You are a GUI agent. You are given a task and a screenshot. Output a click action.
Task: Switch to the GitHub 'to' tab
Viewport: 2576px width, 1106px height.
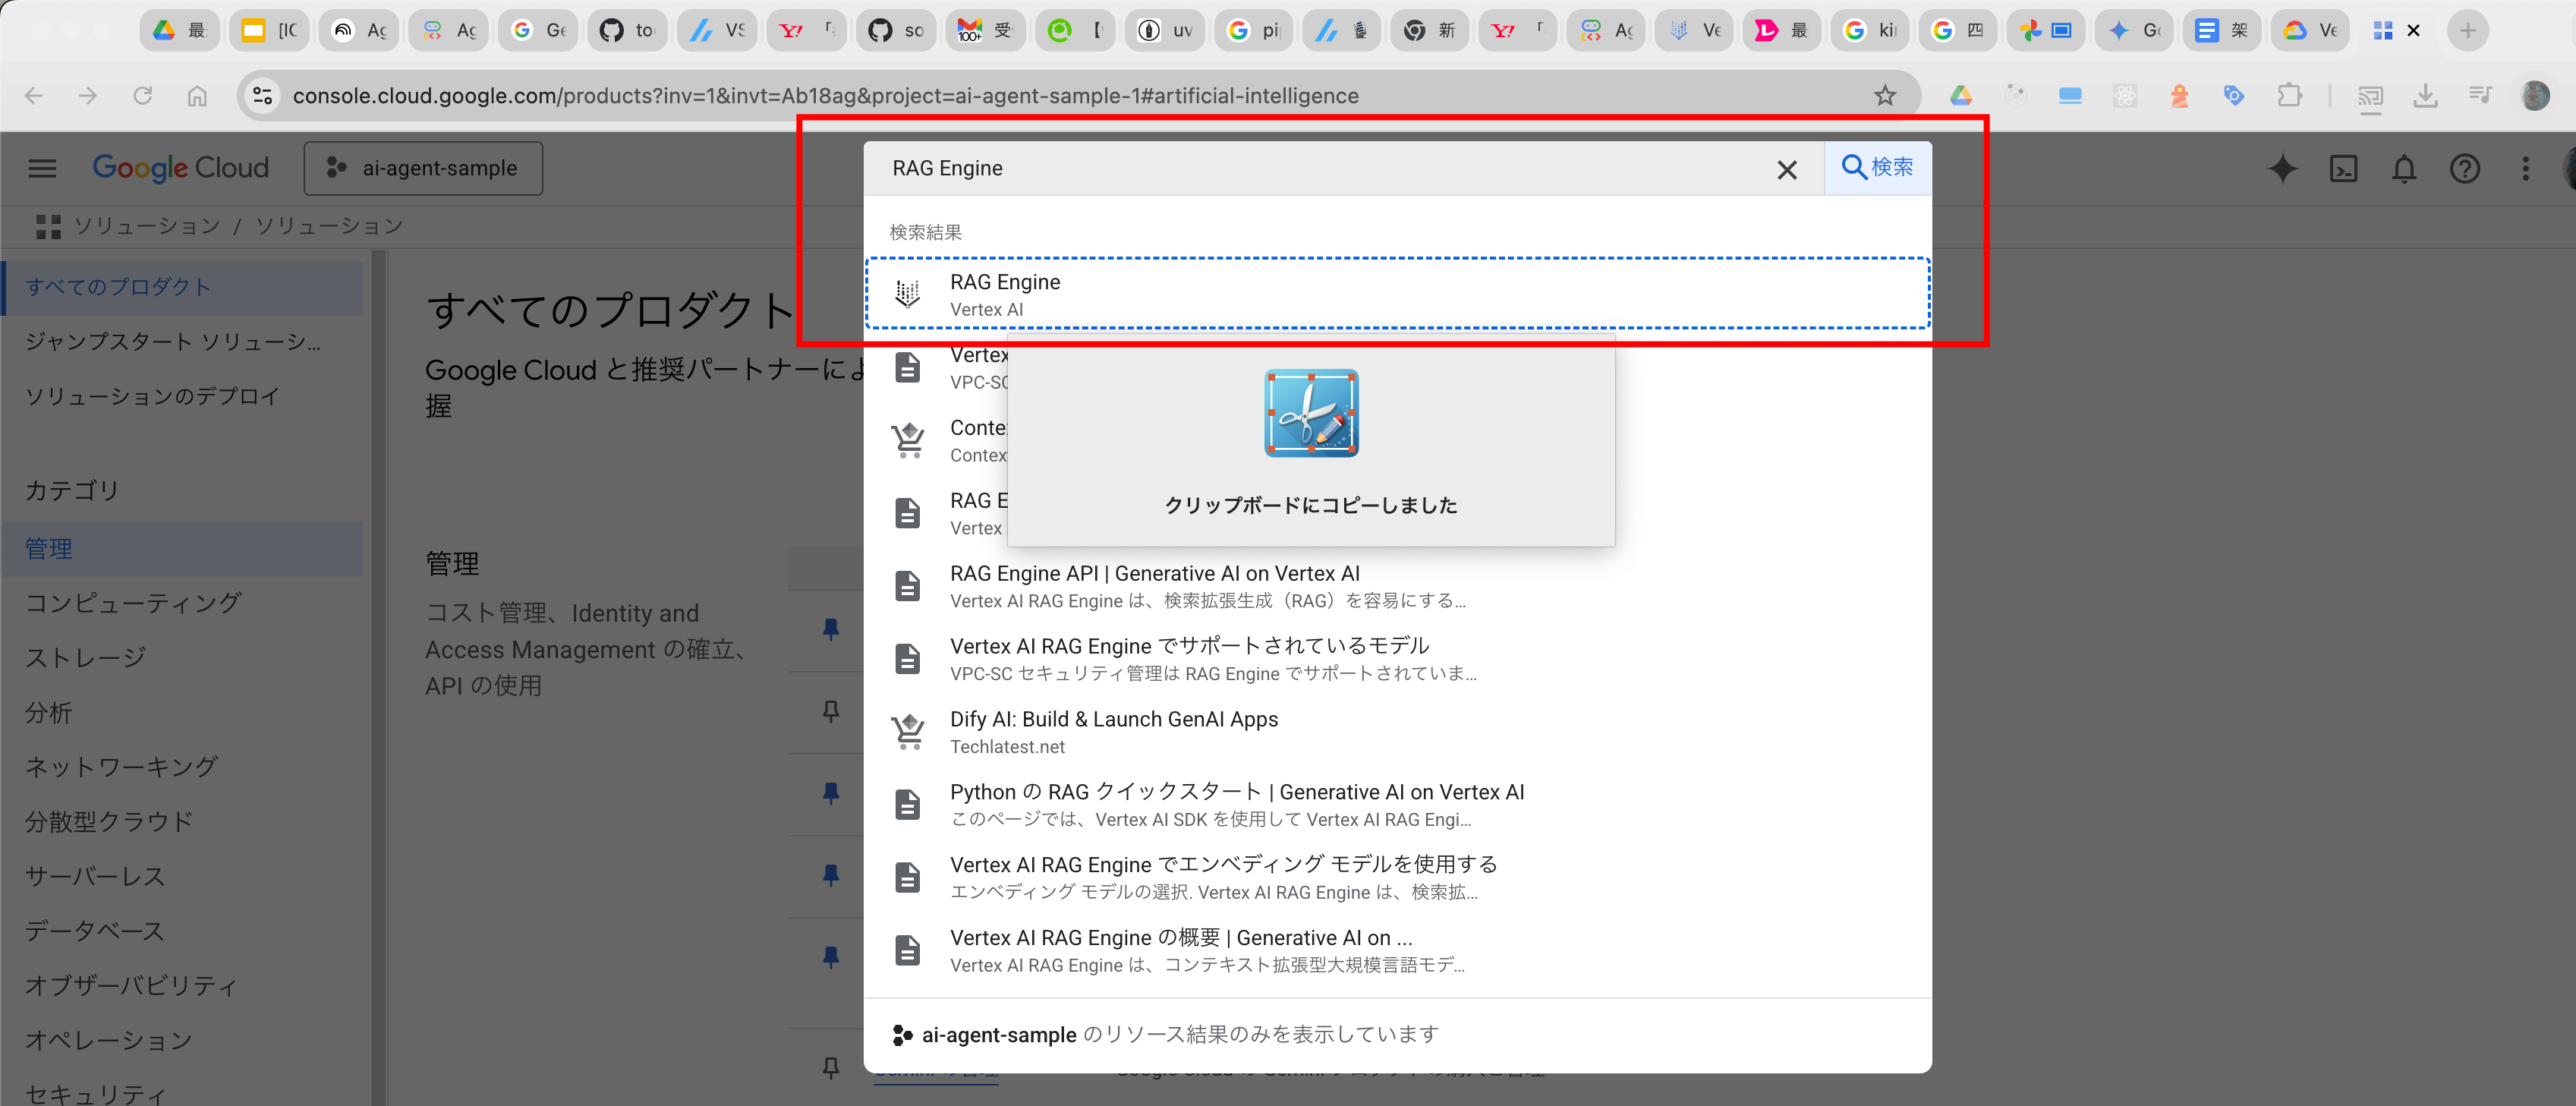(627, 31)
